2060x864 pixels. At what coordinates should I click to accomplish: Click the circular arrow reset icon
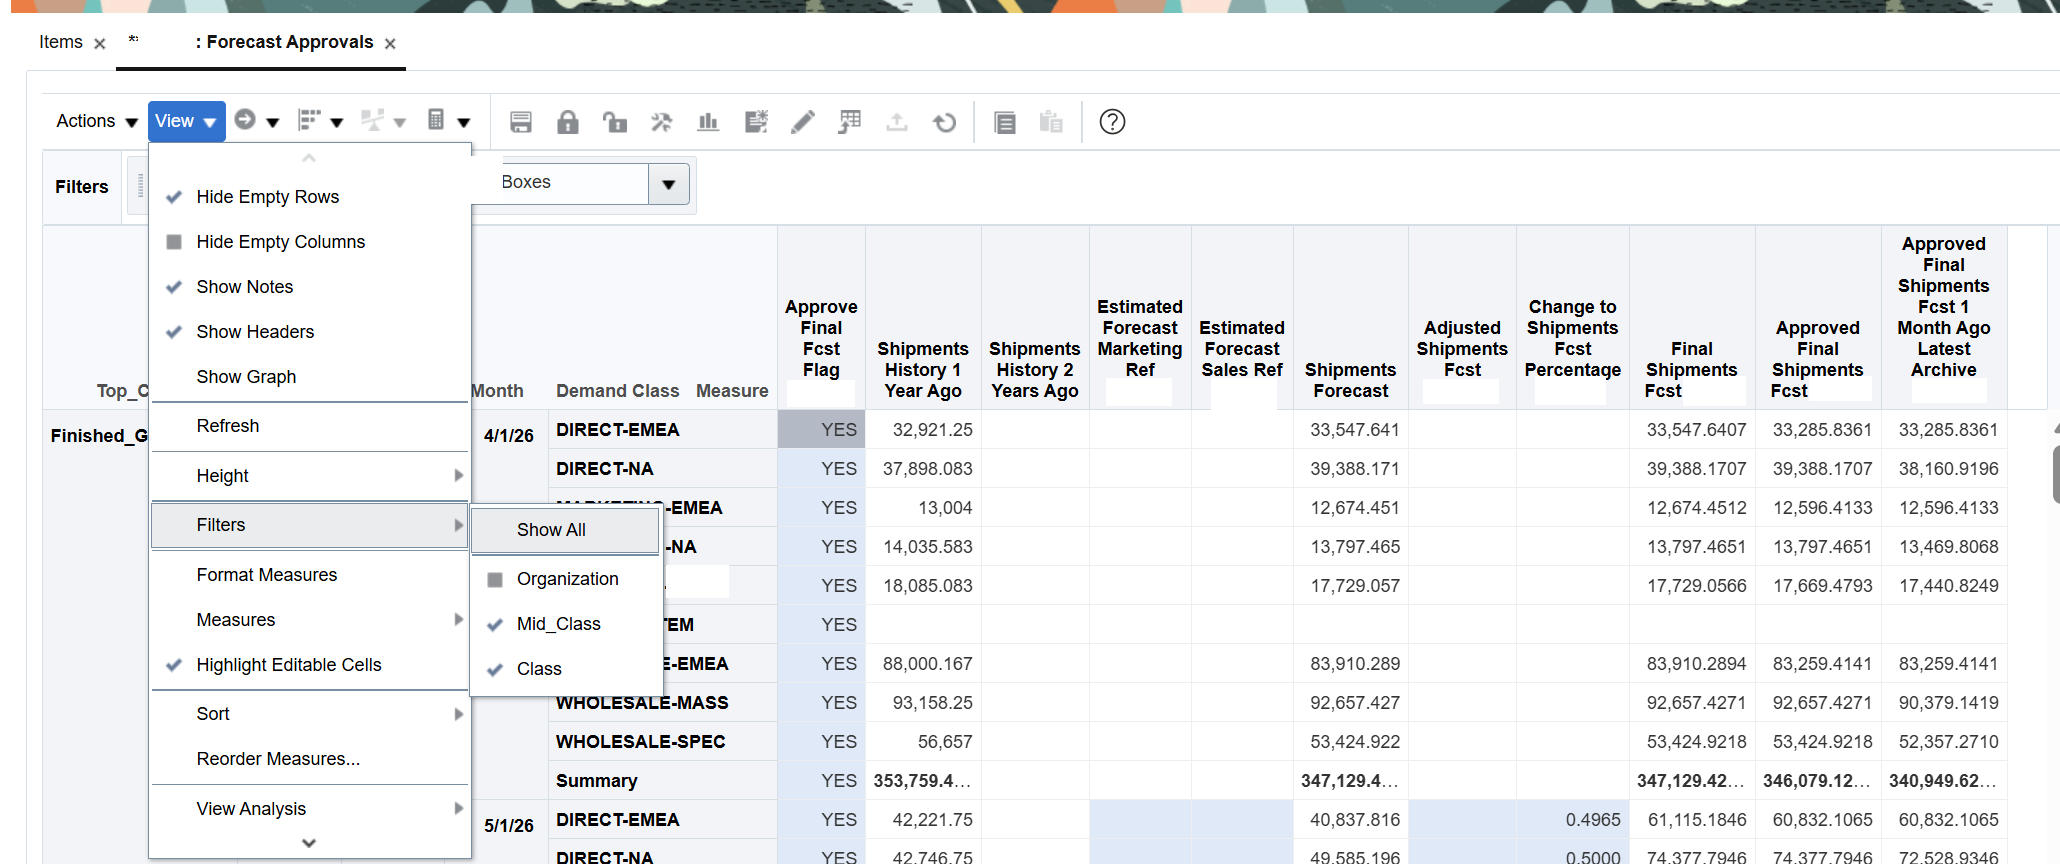(x=944, y=122)
